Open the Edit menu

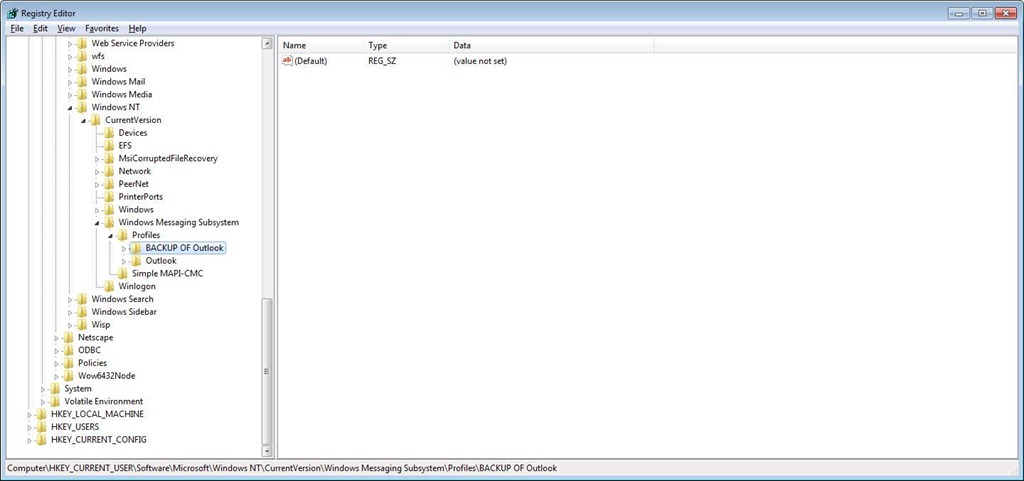coord(40,29)
